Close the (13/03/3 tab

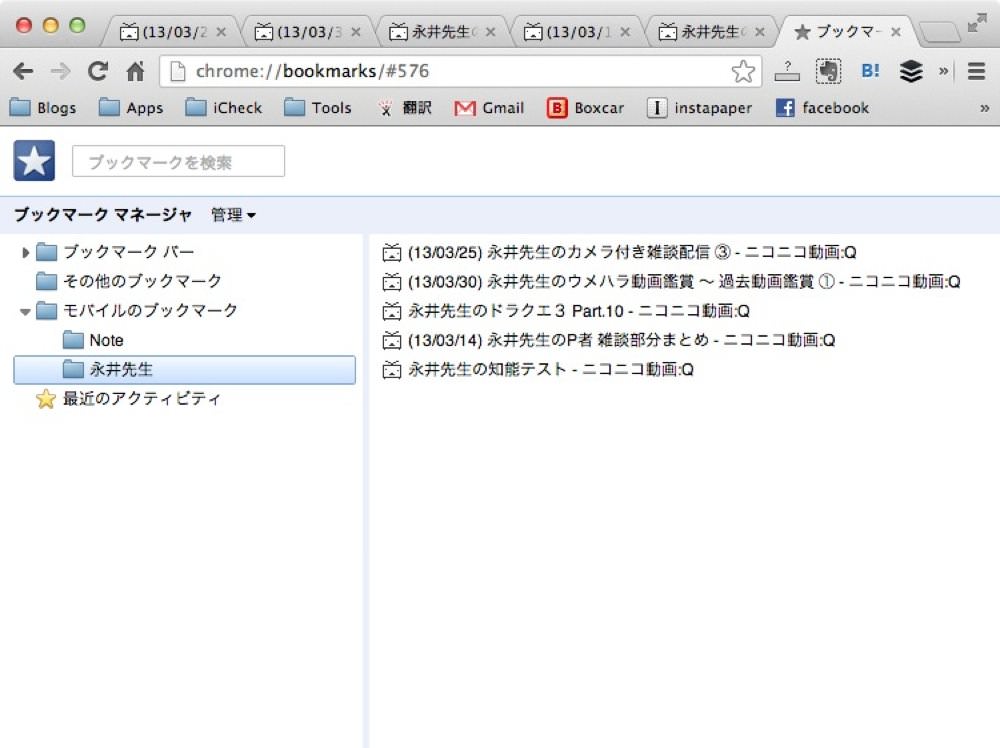point(356,32)
